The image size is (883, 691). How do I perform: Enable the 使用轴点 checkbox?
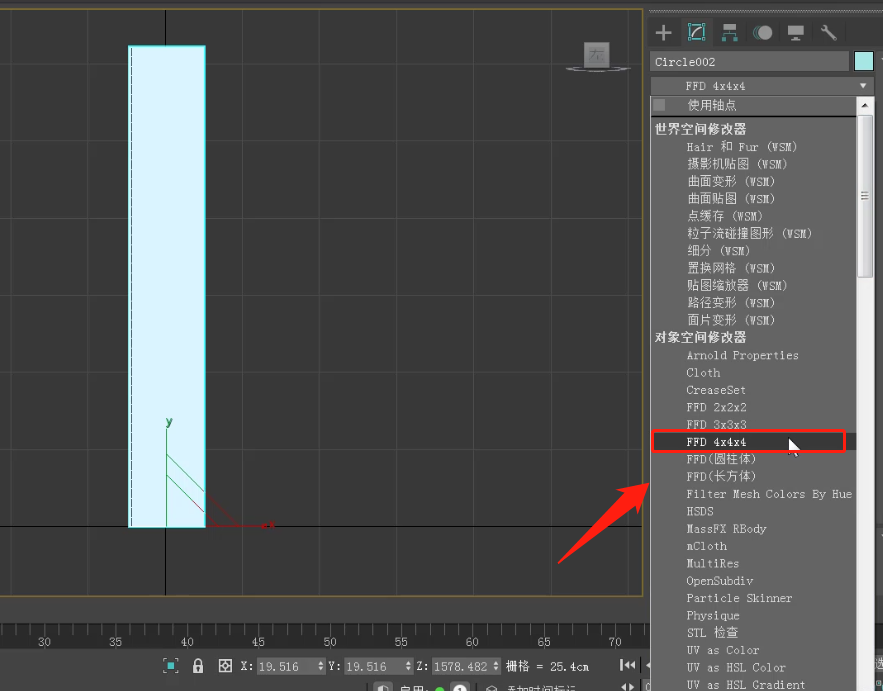pyautogui.click(x=660, y=105)
